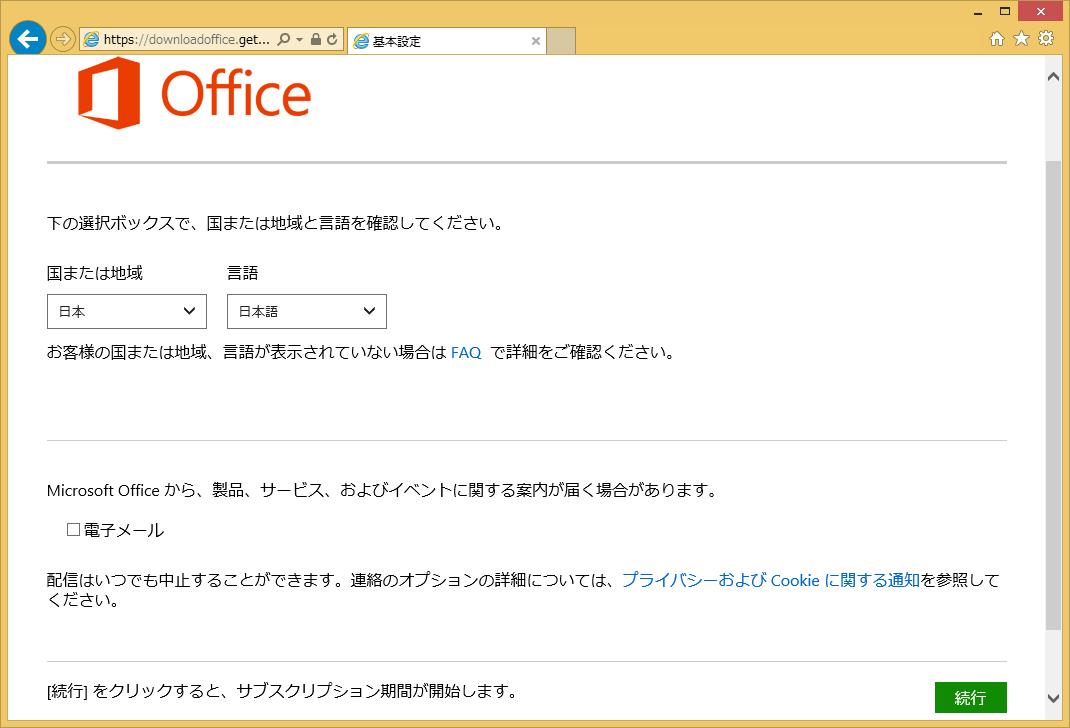
Task: Click the scrollbar down arrow
Action: (1053, 699)
